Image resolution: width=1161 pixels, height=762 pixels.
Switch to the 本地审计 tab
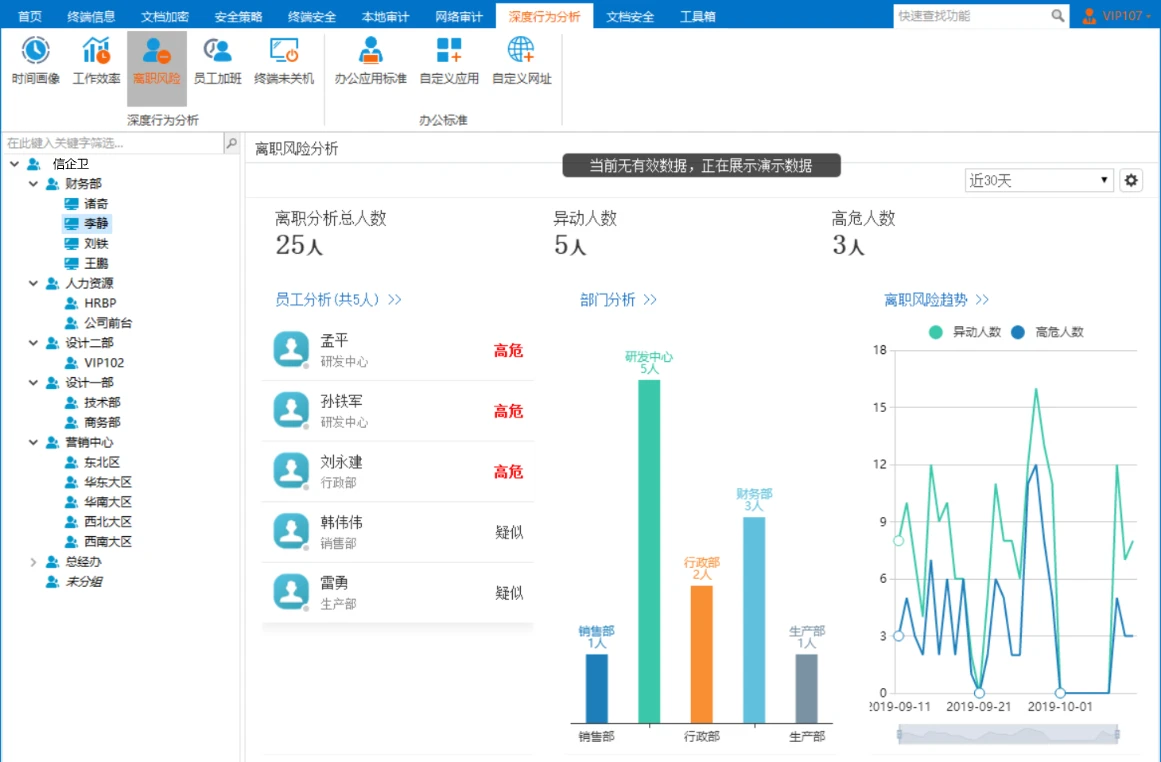pos(385,16)
